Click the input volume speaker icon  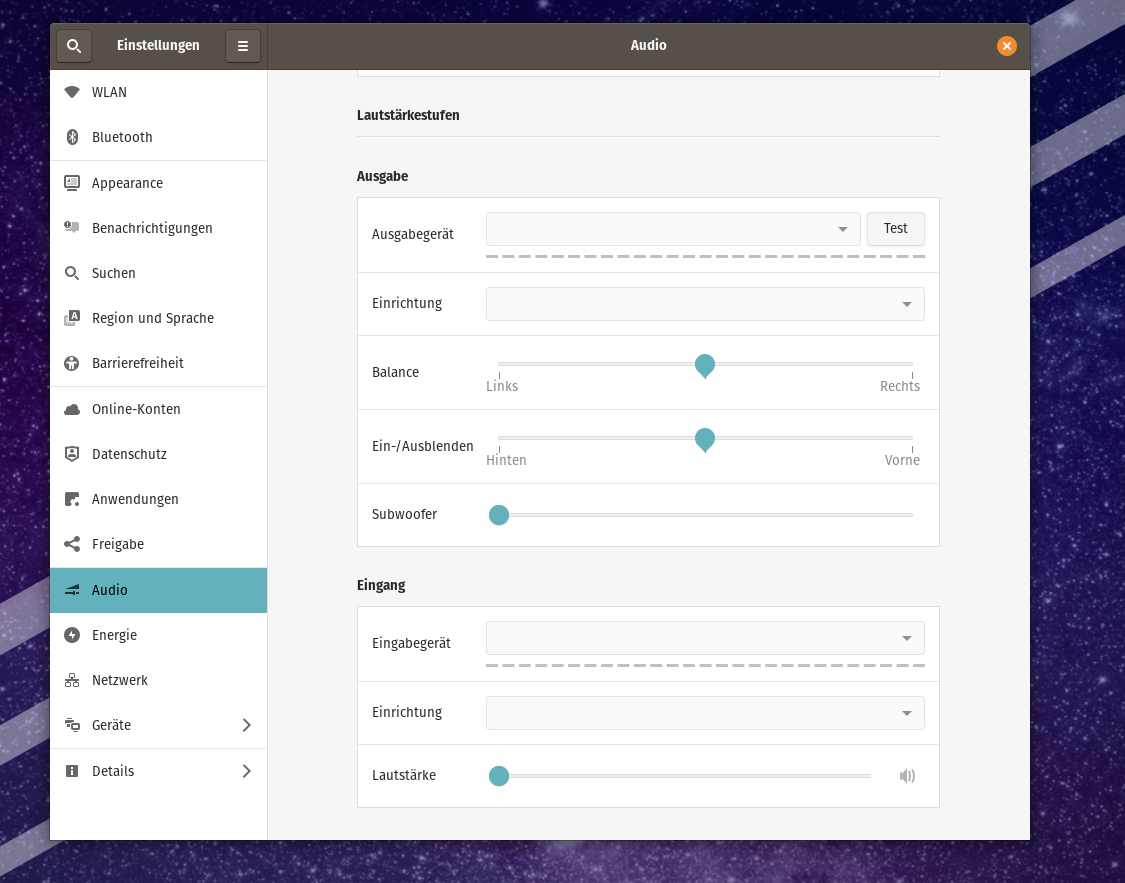[907, 775]
